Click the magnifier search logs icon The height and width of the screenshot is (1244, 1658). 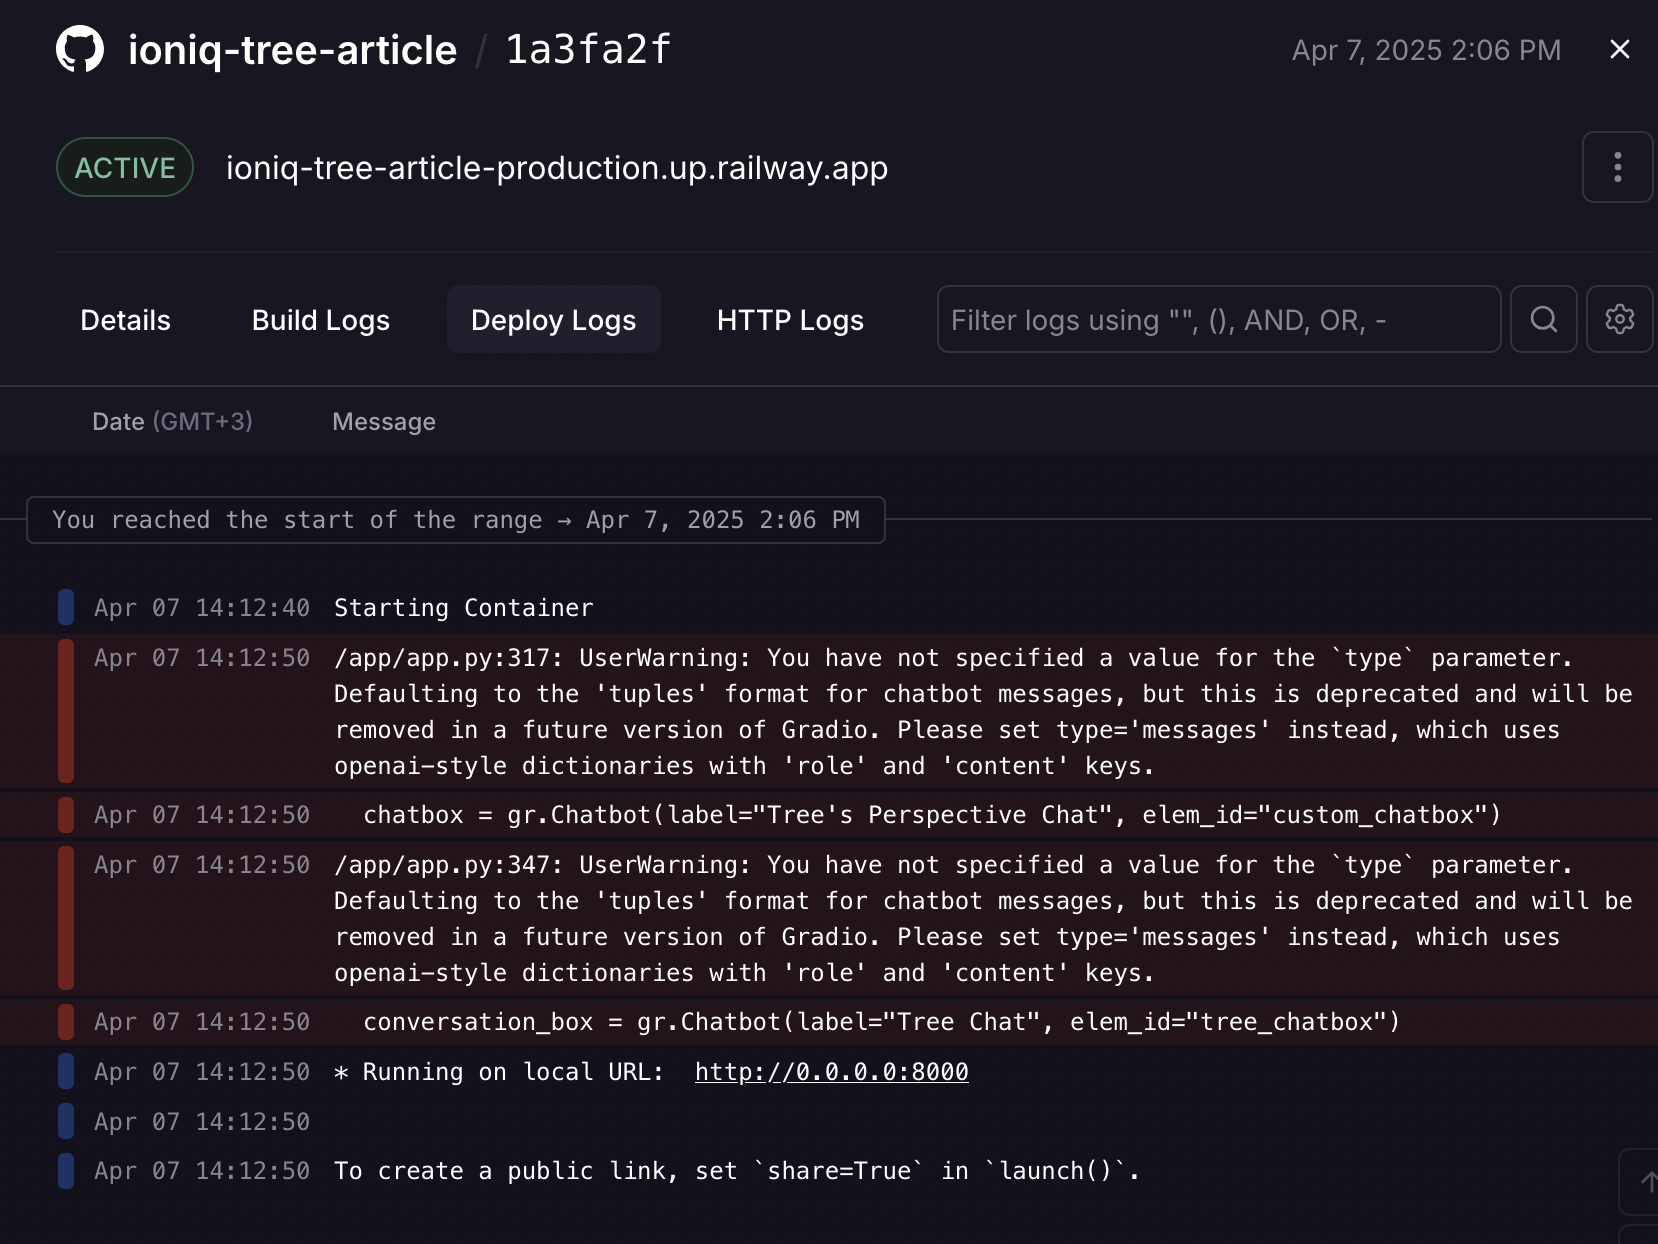(1543, 319)
